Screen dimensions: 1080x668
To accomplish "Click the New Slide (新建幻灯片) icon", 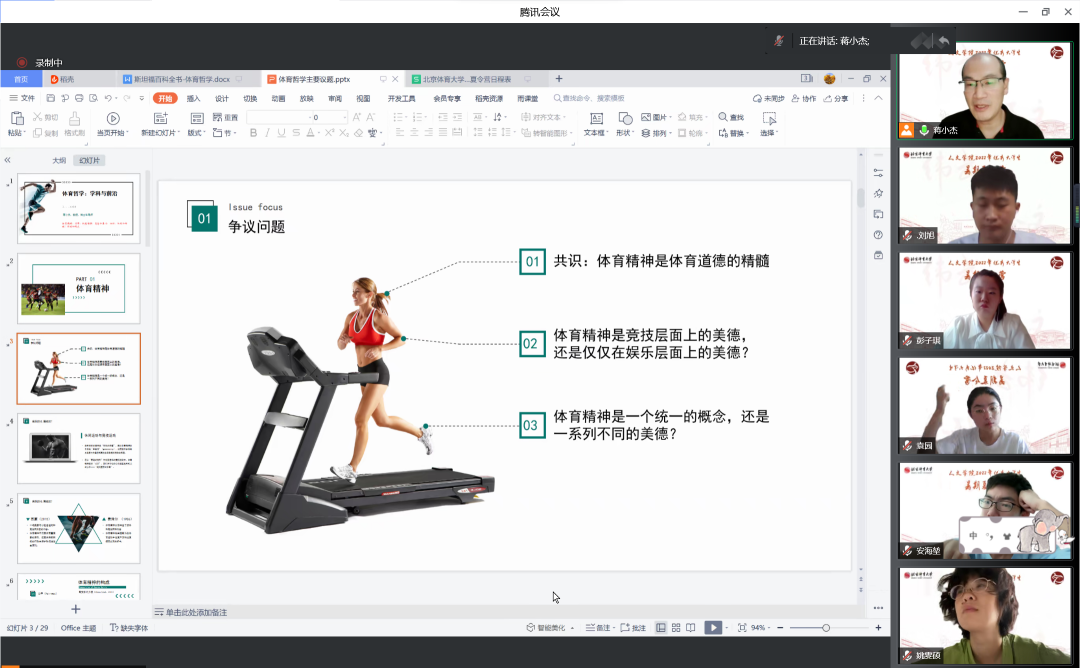I will [159, 118].
